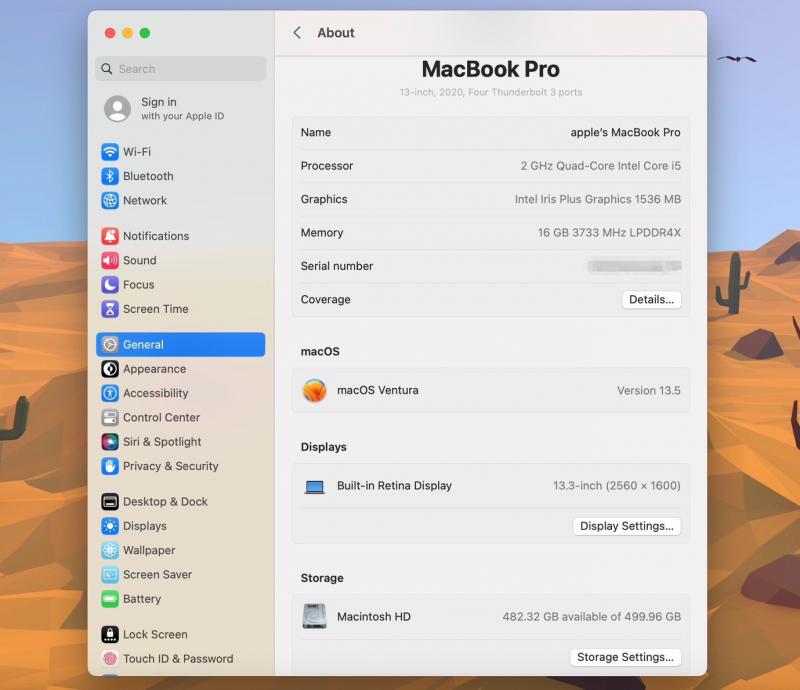Screen dimensions: 800x690
Task: Click the Storage section heading
Action: coord(322,578)
